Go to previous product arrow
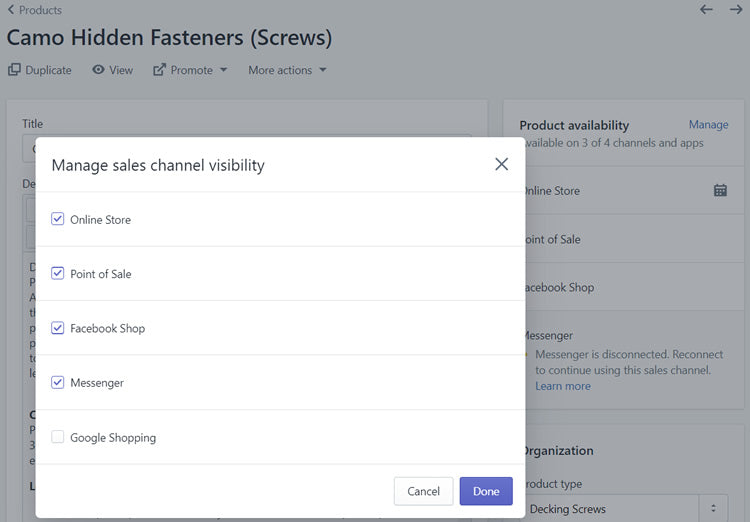This screenshot has width=750, height=522. point(706,10)
